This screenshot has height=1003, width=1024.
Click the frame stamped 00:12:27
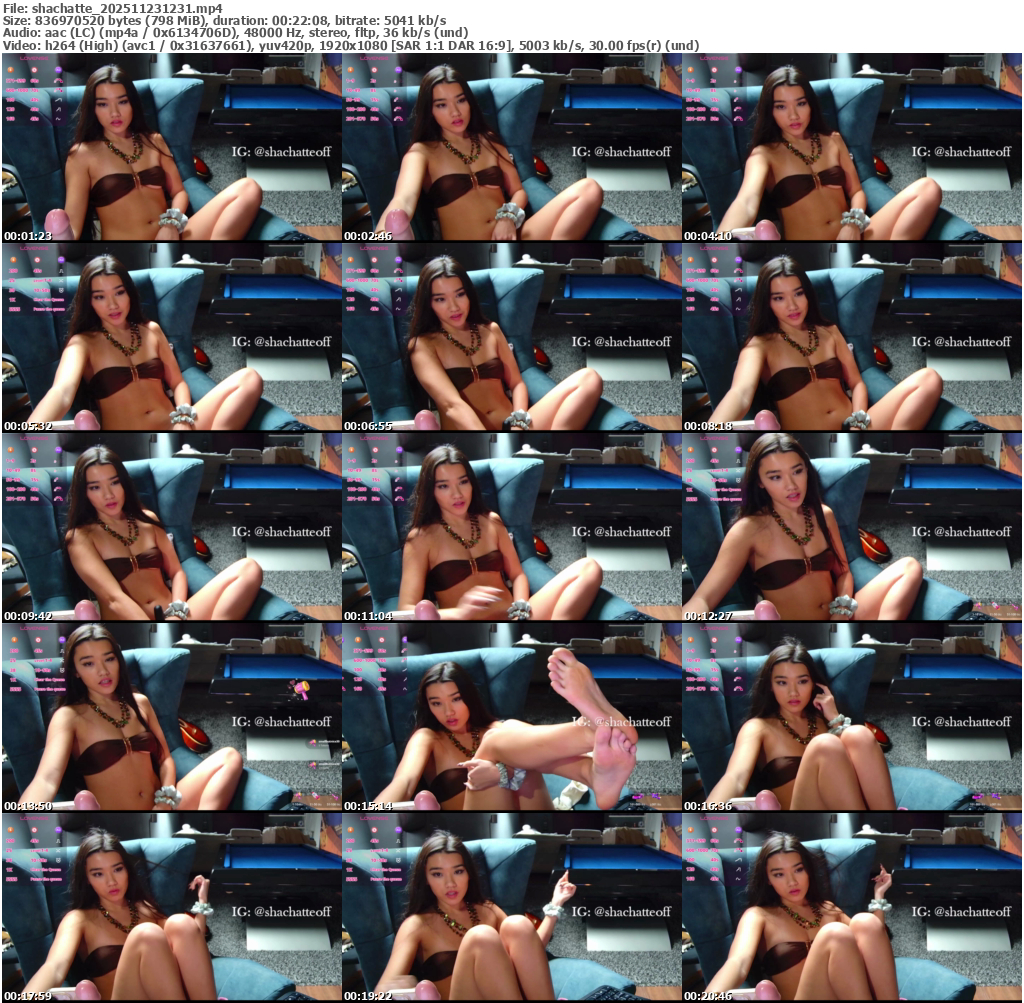click(x=852, y=527)
